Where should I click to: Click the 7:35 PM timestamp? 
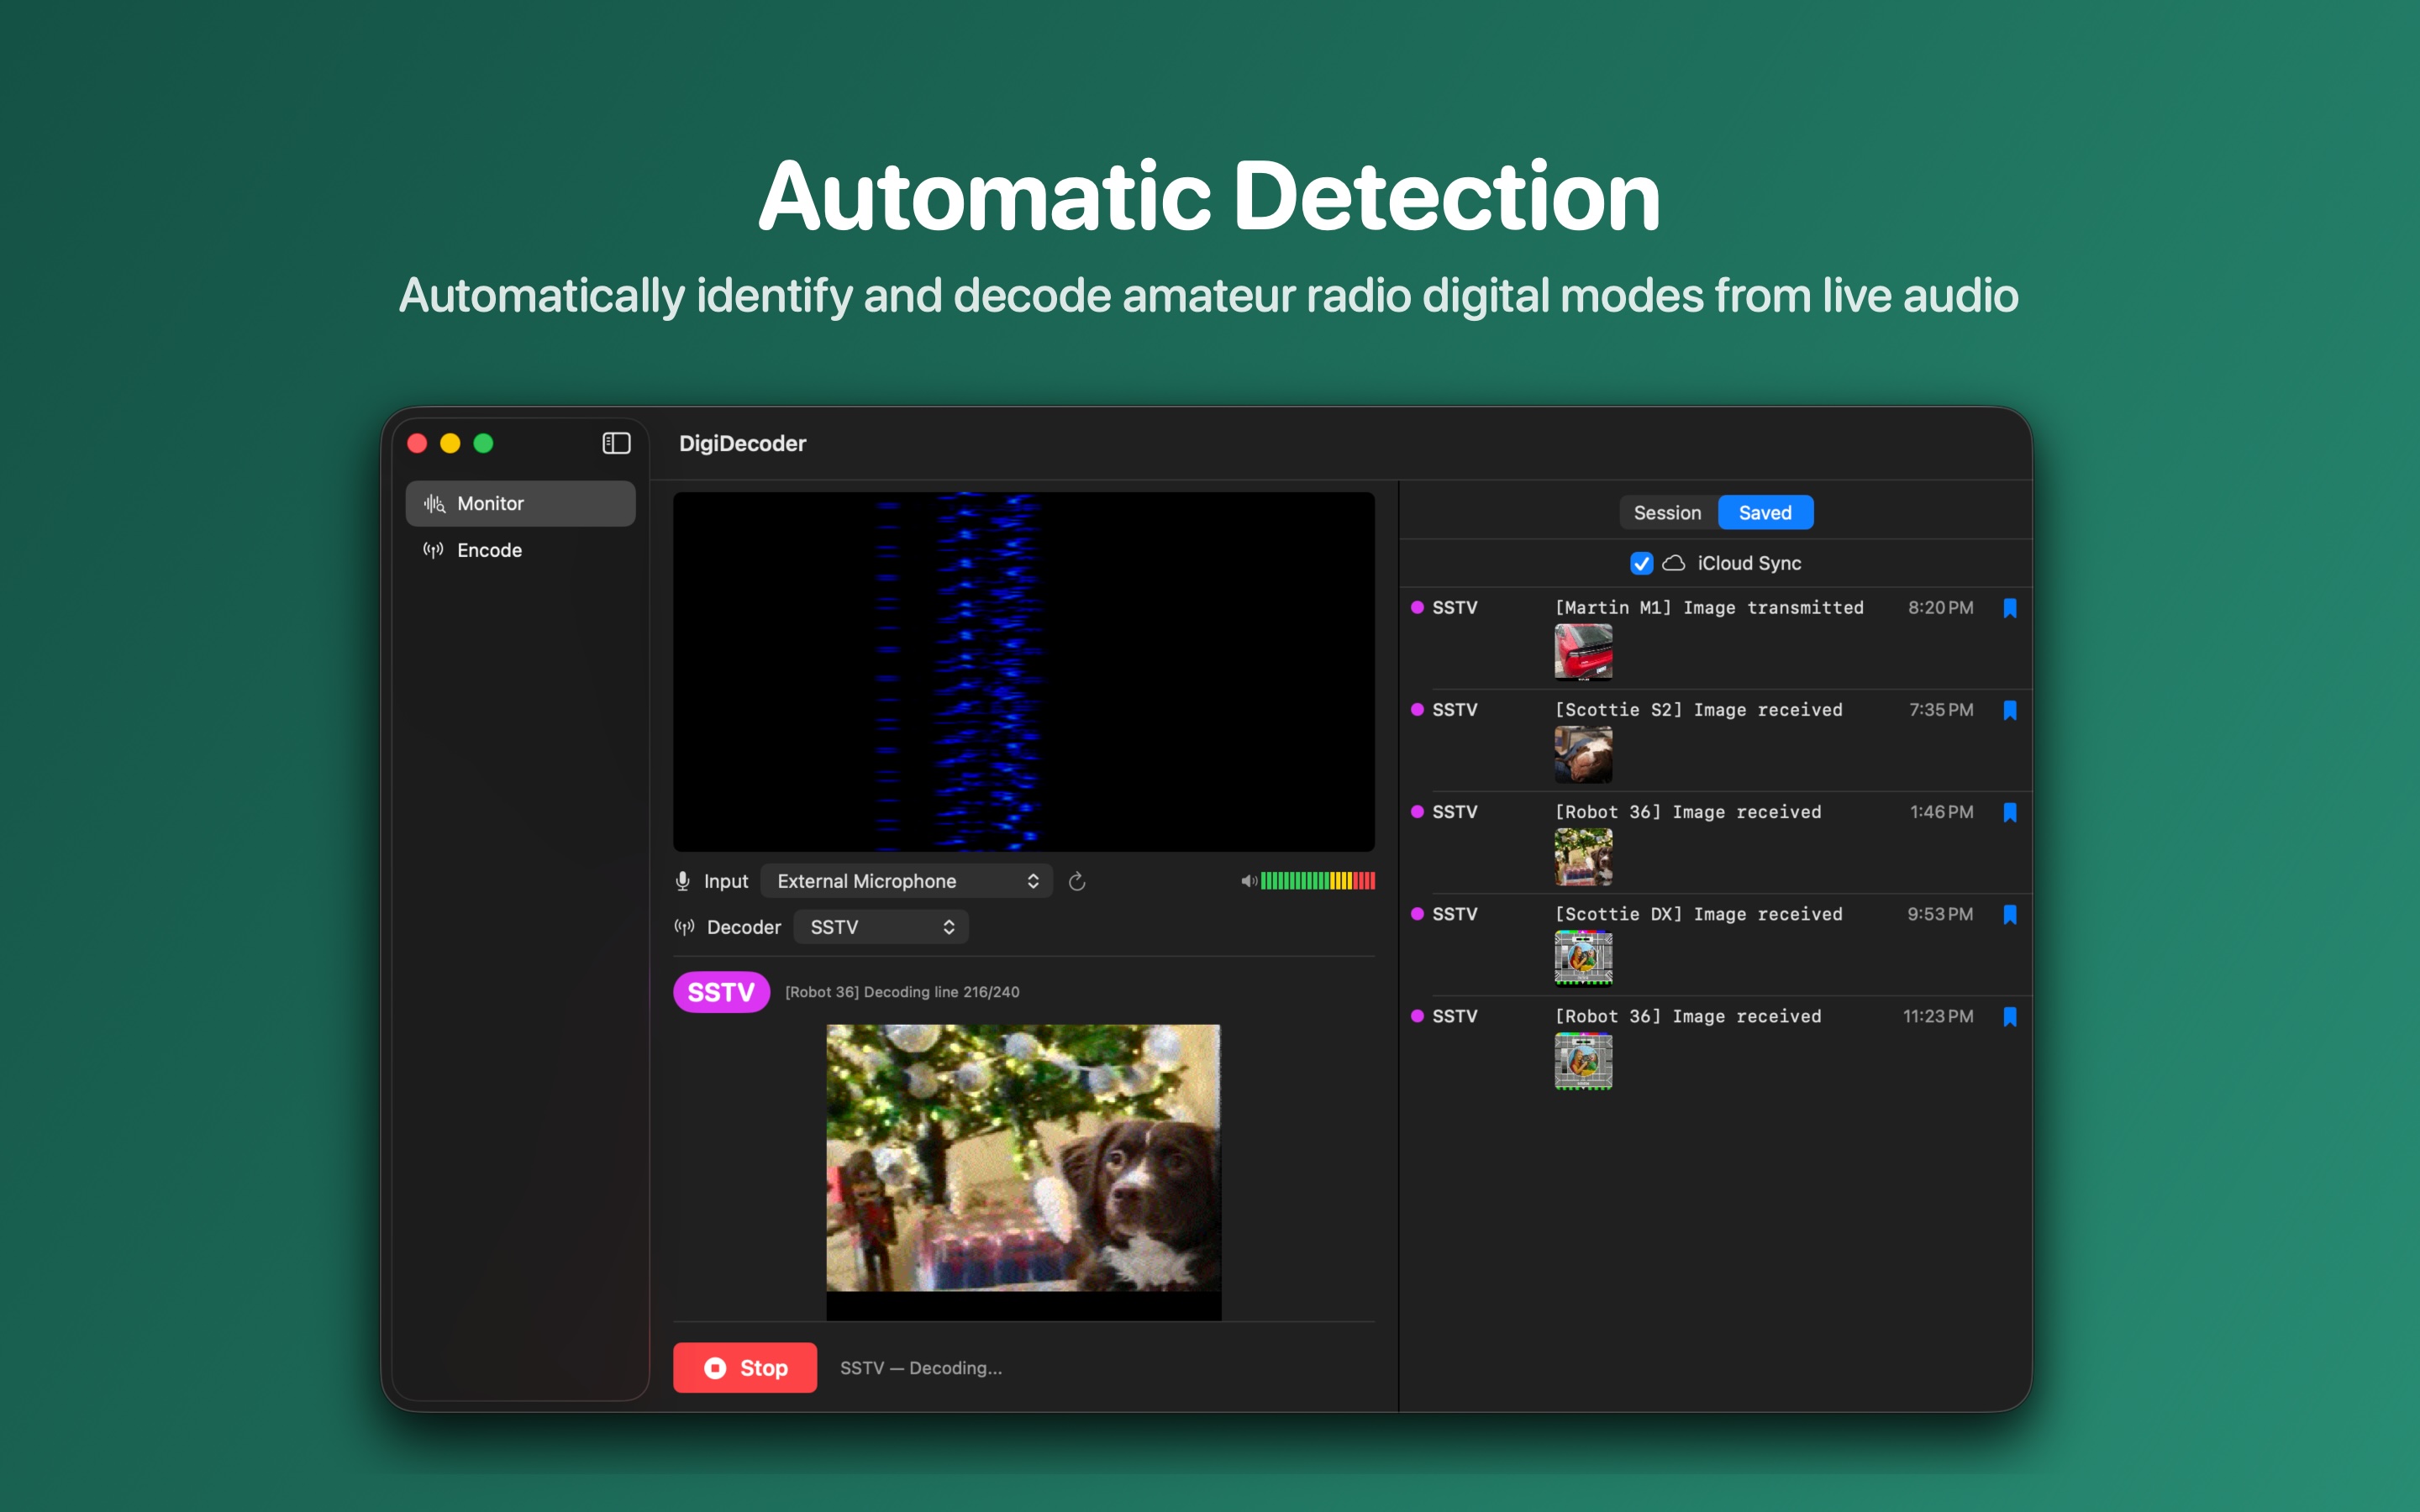(x=1941, y=709)
